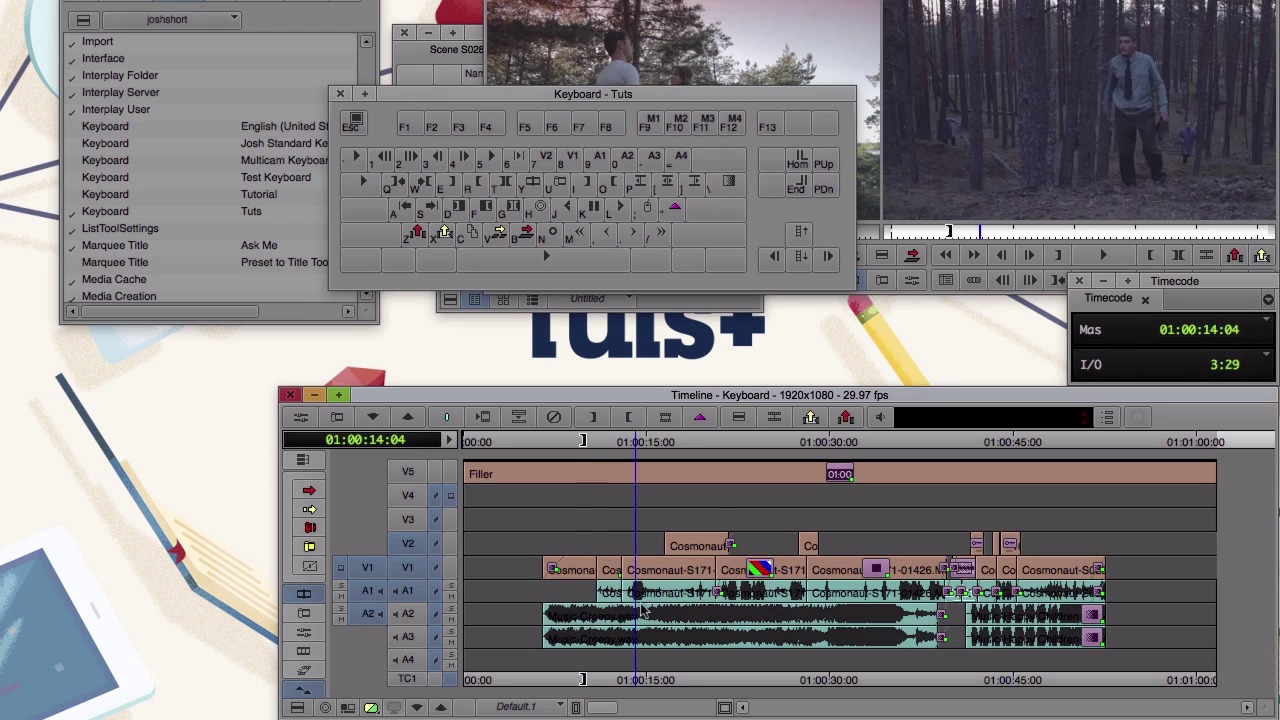
Task: Click the yellow Extract icon in timeline toolbar
Action: tap(811, 417)
